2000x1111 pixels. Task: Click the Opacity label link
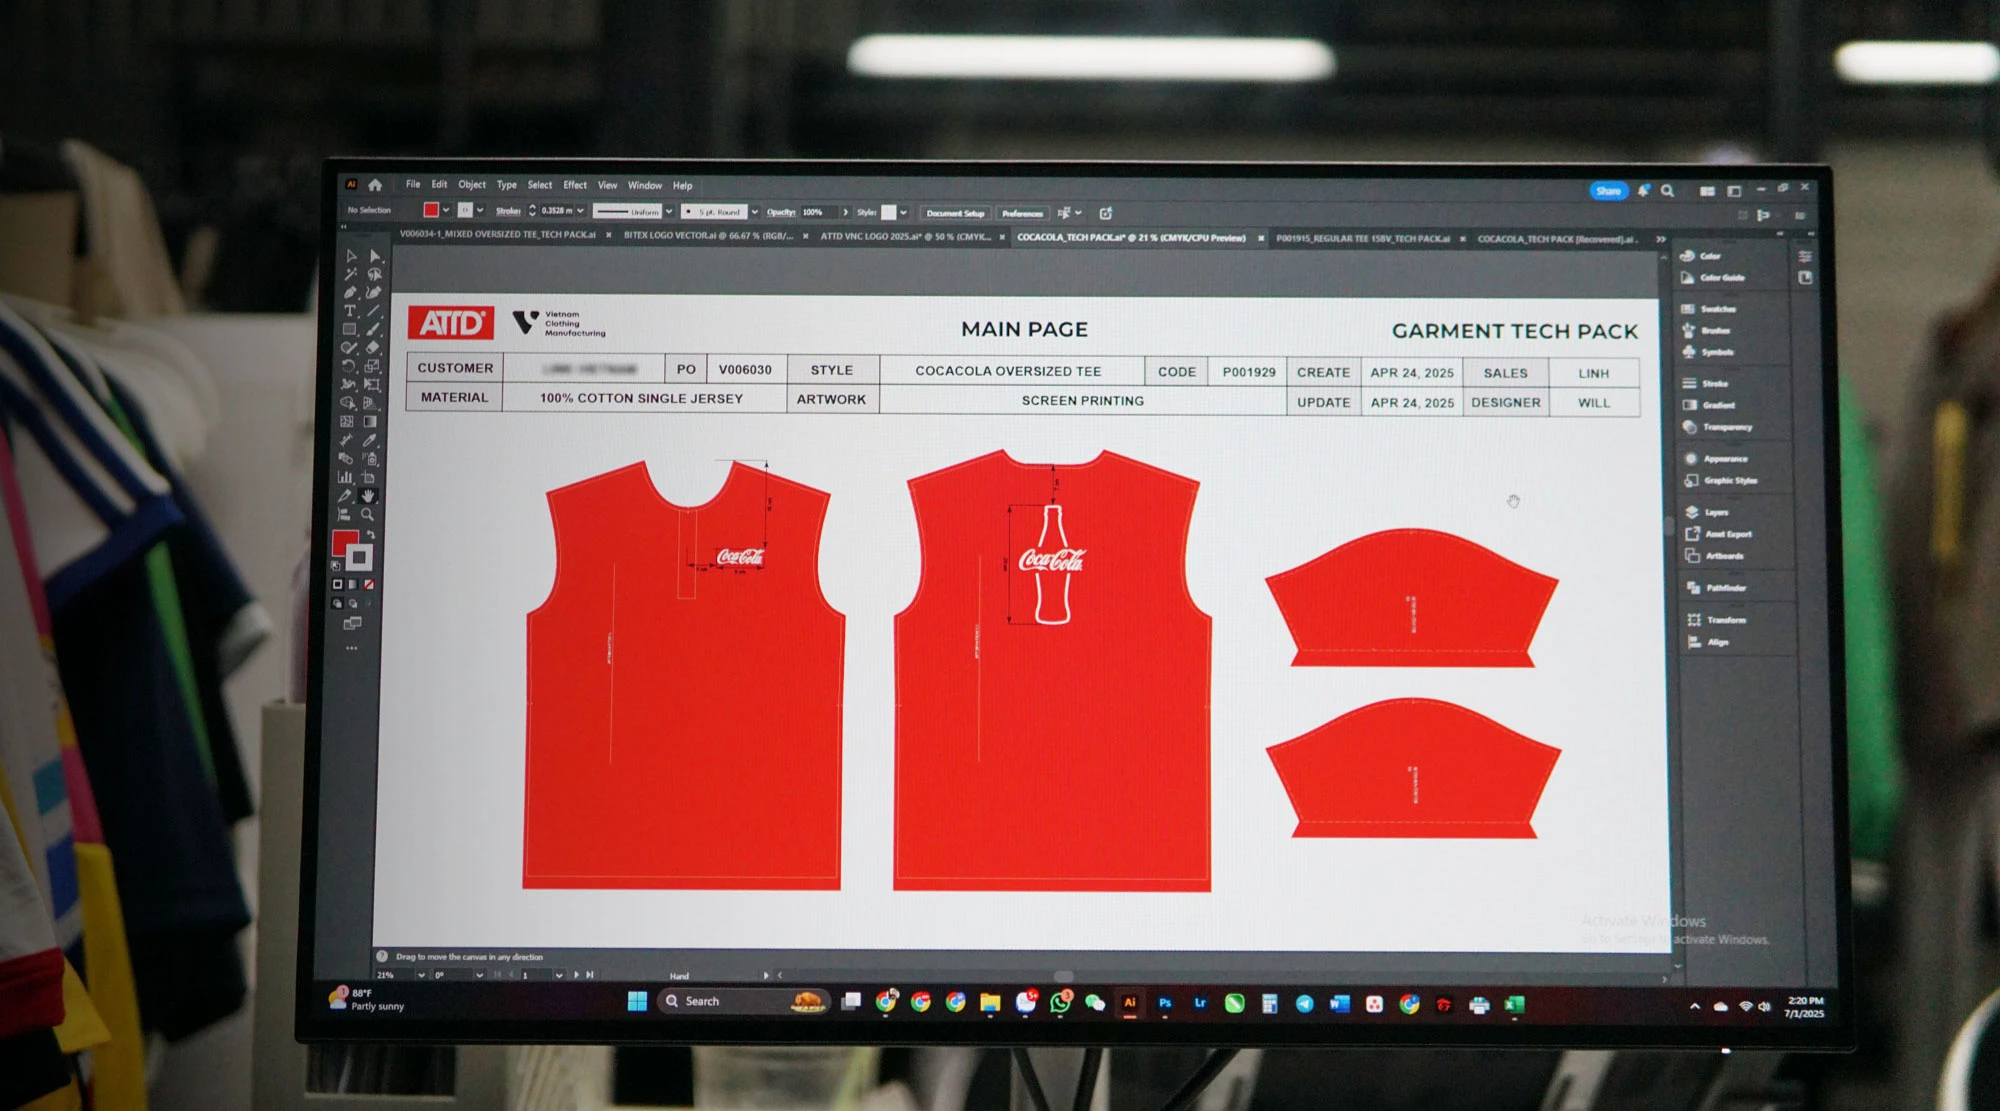[781, 212]
